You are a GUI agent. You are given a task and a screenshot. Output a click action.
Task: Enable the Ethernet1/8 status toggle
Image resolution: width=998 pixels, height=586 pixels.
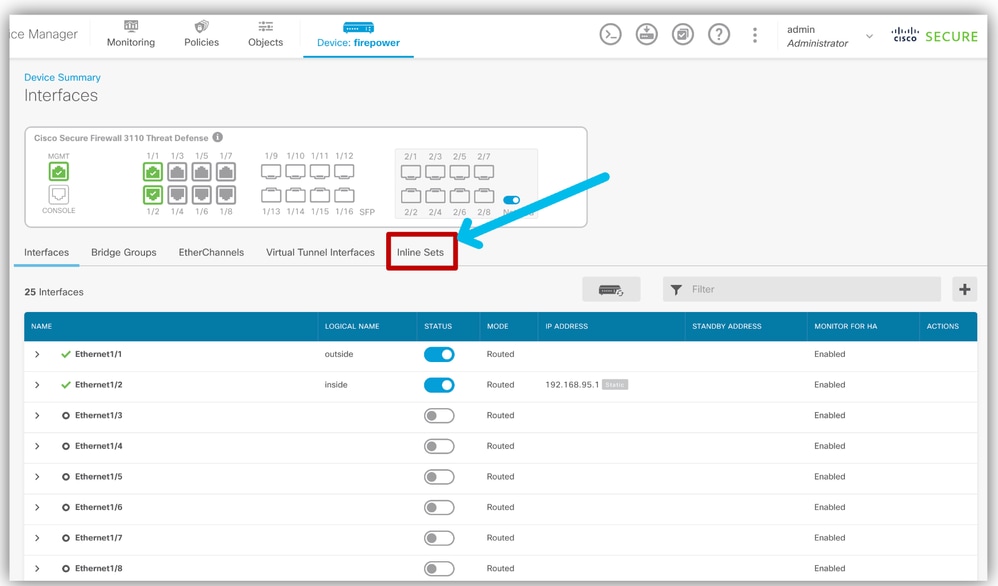pyautogui.click(x=439, y=568)
